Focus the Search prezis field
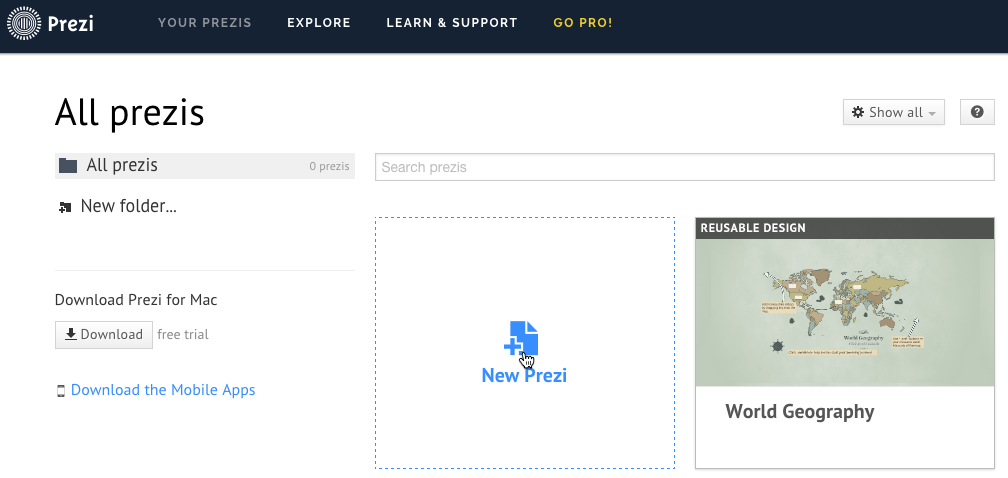 [685, 167]
